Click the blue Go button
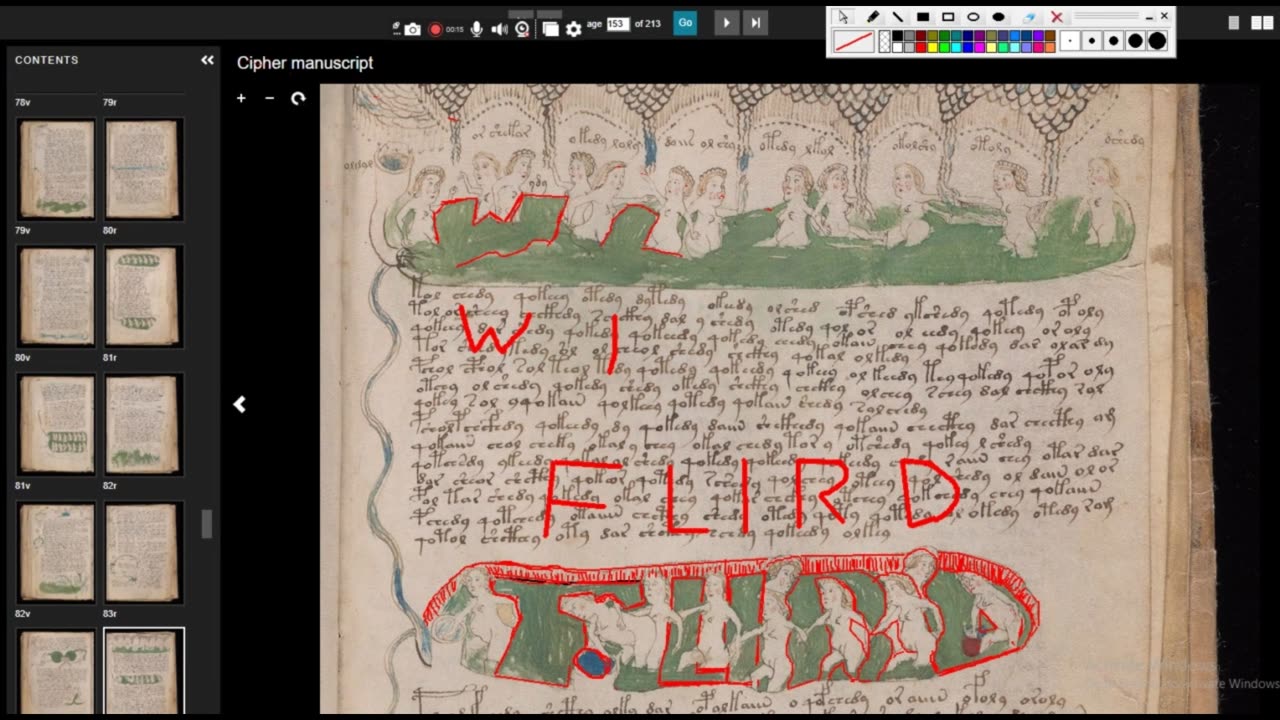1280x720 pixels. [x=685, y=23]
